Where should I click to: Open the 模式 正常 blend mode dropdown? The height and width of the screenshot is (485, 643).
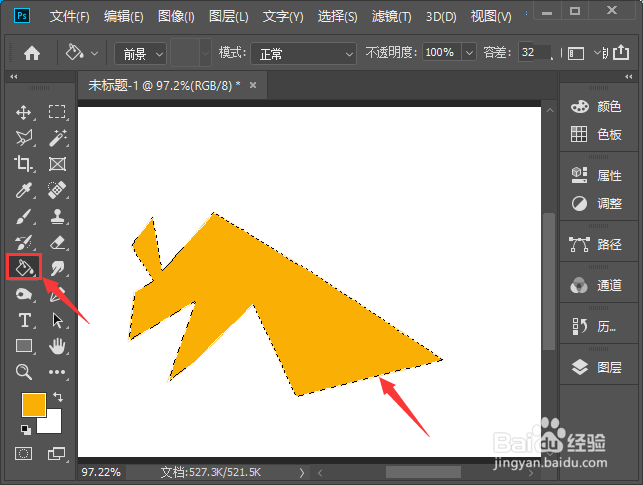point(303,53)
